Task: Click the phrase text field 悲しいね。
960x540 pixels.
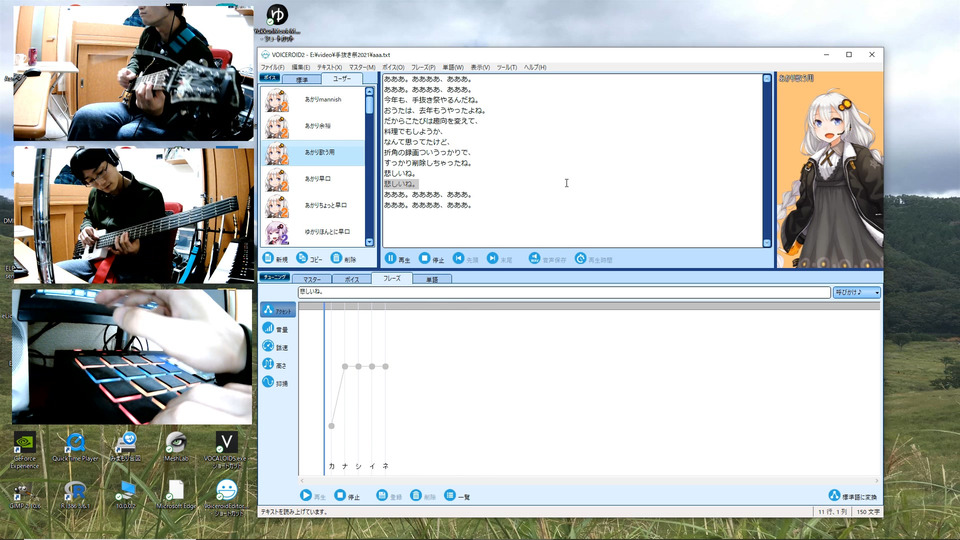Action: [564, 292]
